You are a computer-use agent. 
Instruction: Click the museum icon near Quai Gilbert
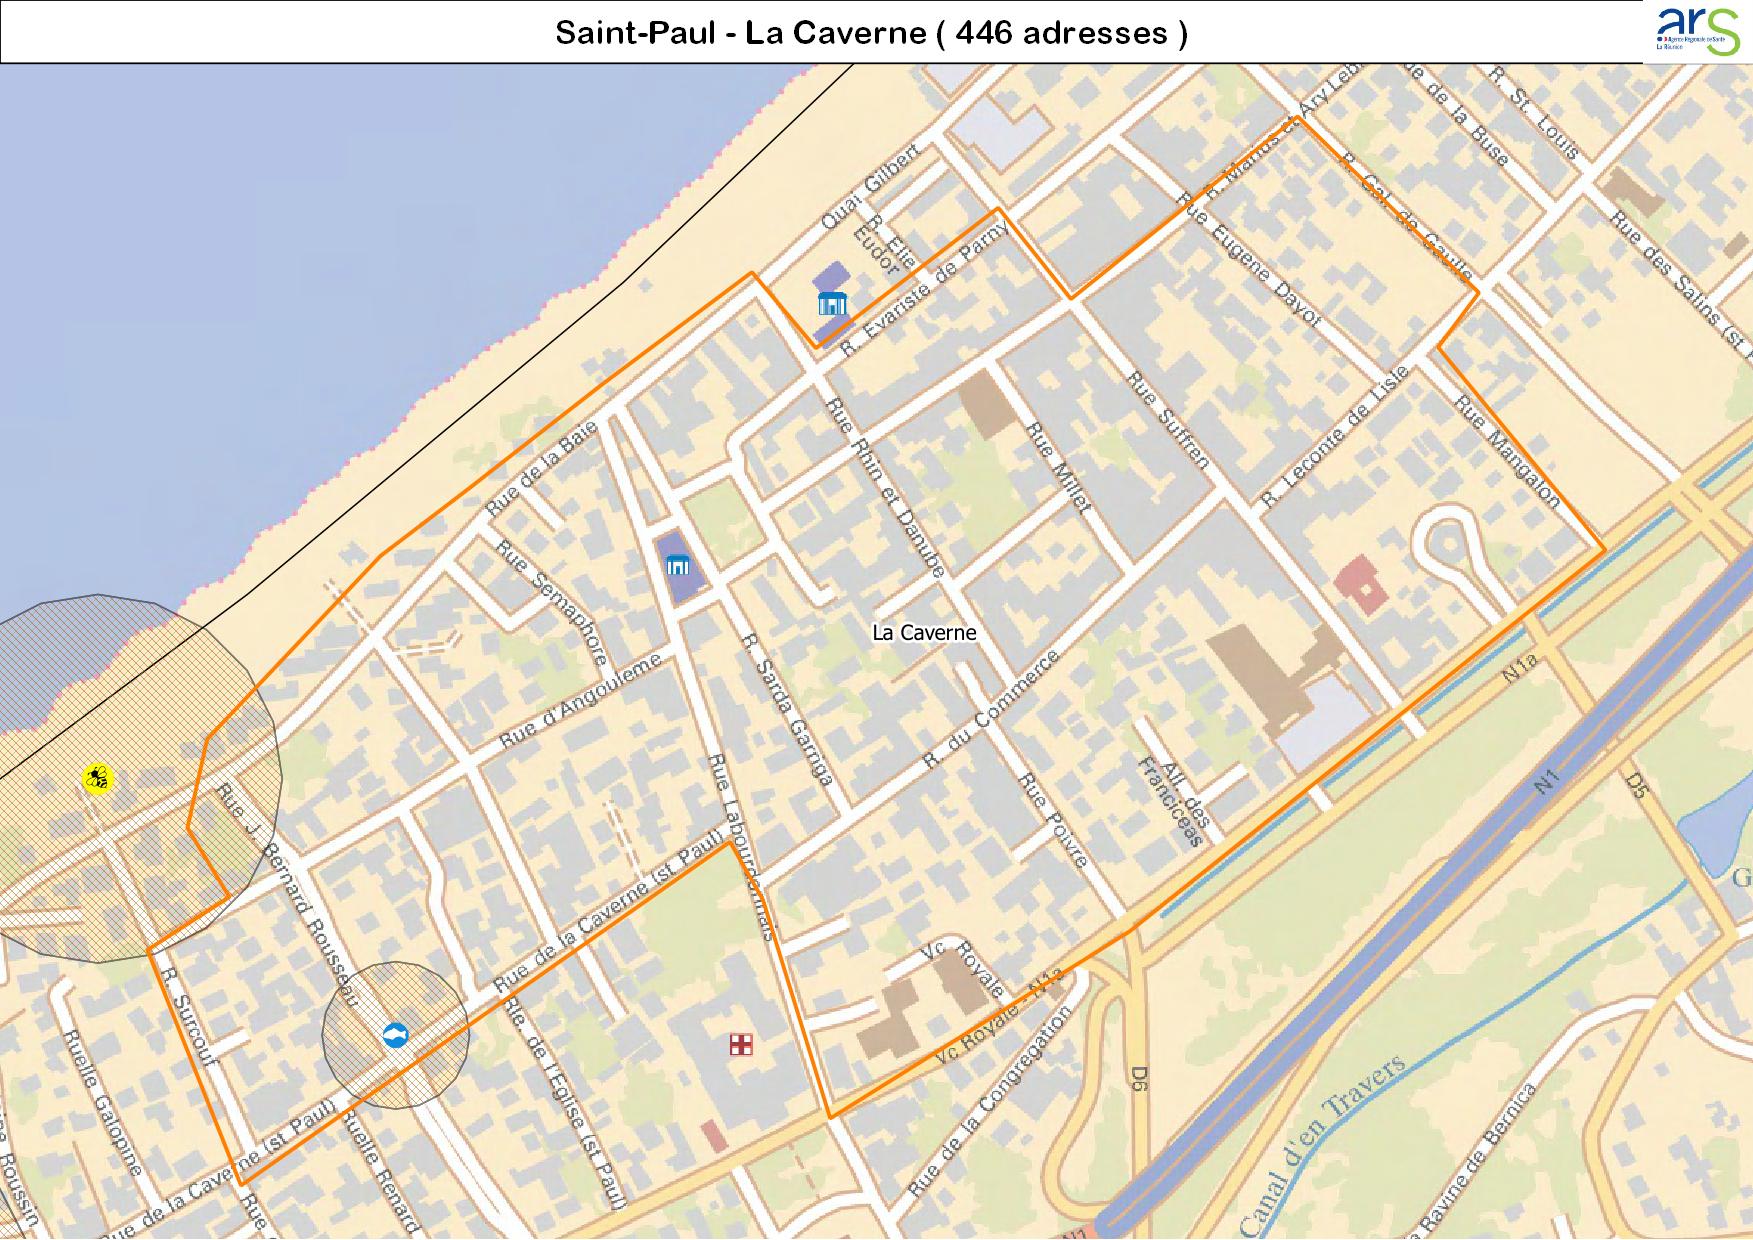click(x=832, y=303)
